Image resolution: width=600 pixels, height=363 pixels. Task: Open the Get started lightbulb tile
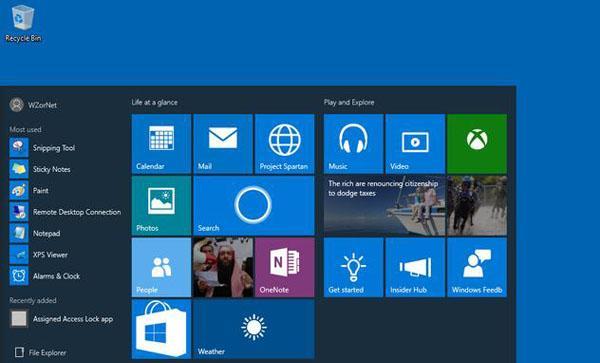(354, 267)
